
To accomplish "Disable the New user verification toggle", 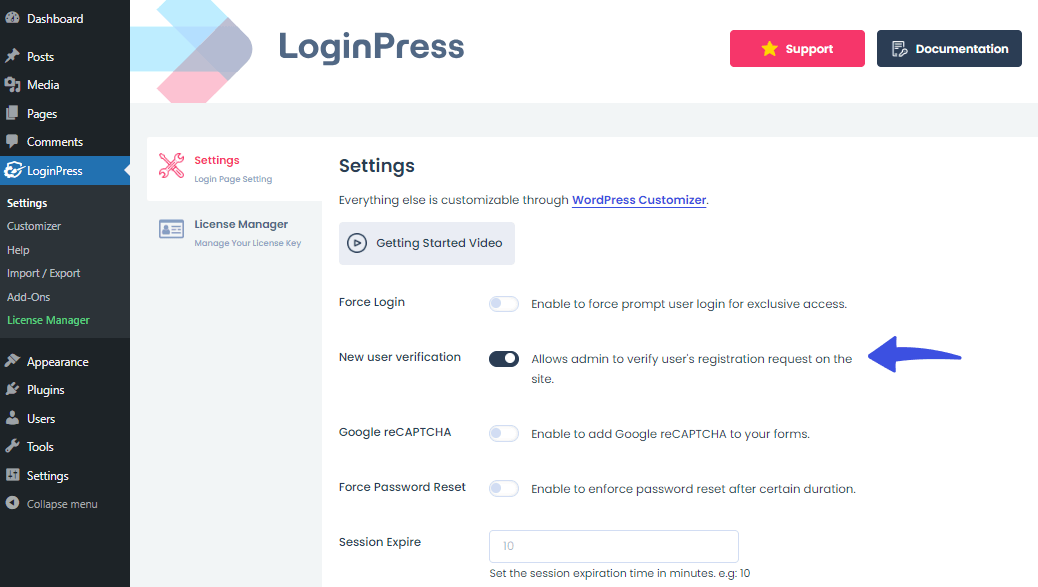I will 504,359.
